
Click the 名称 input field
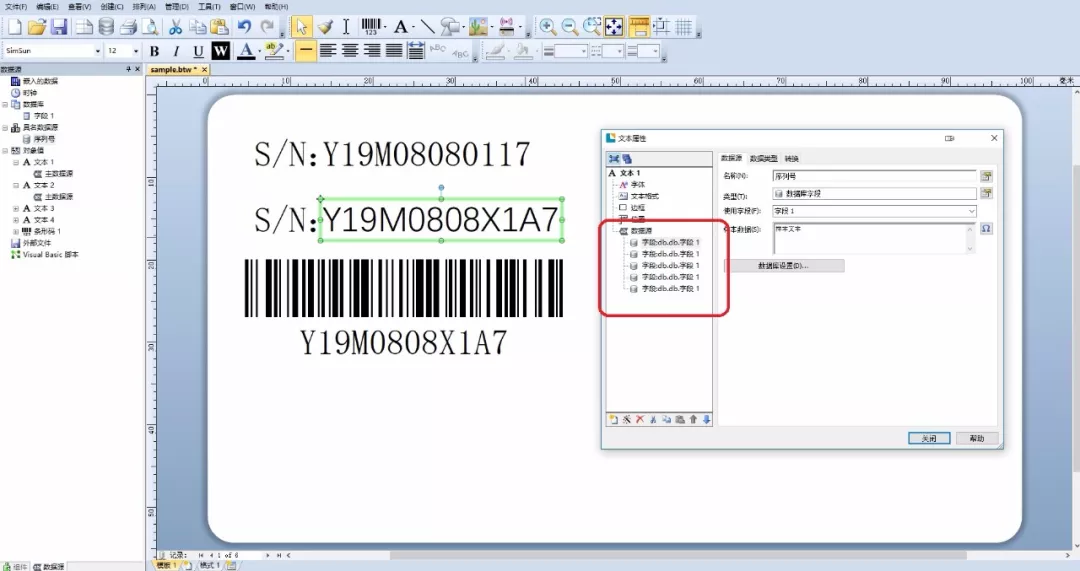pos(873,176)
